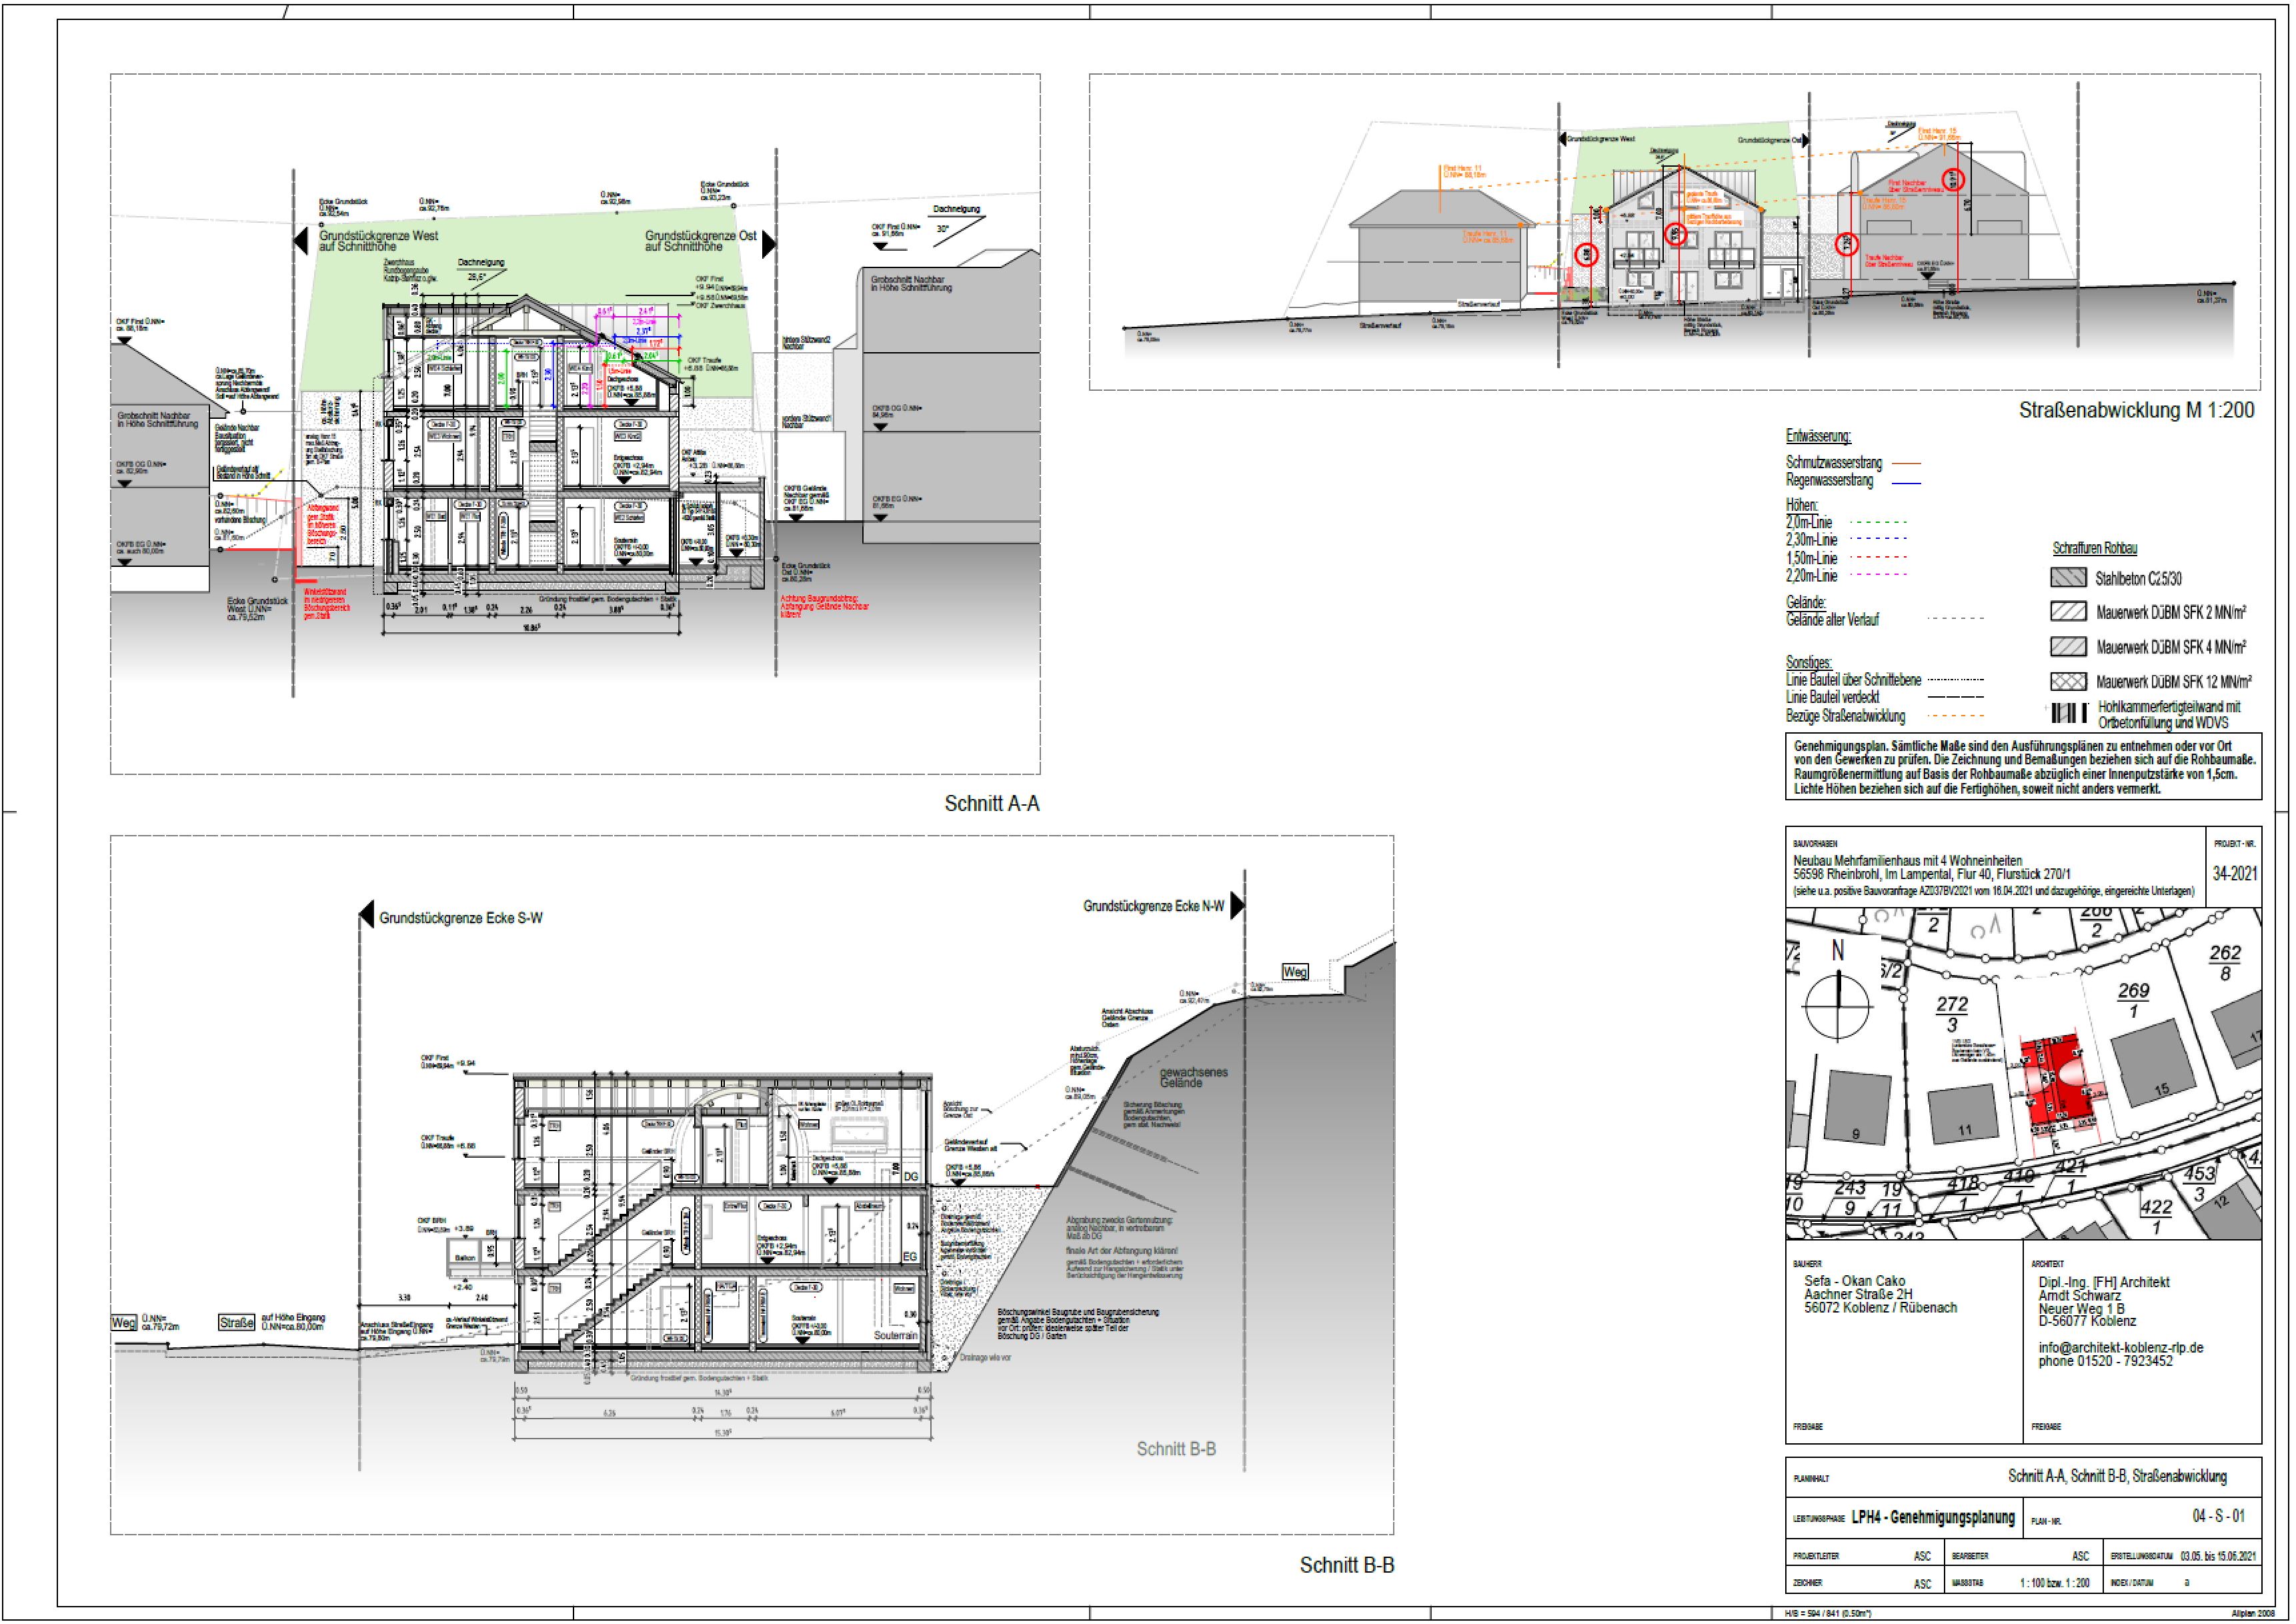The width and height of the screenshot is (2296, 1624).
Task: Click 'Grundstückgrenze Ost auf Schnitthöhe' label
Action: [700, 241]
